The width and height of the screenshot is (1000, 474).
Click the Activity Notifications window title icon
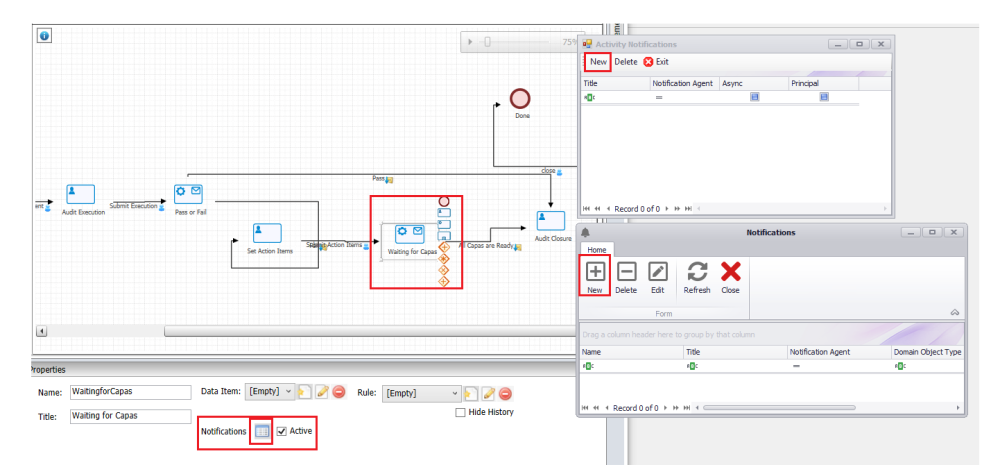tap(587, 44)
